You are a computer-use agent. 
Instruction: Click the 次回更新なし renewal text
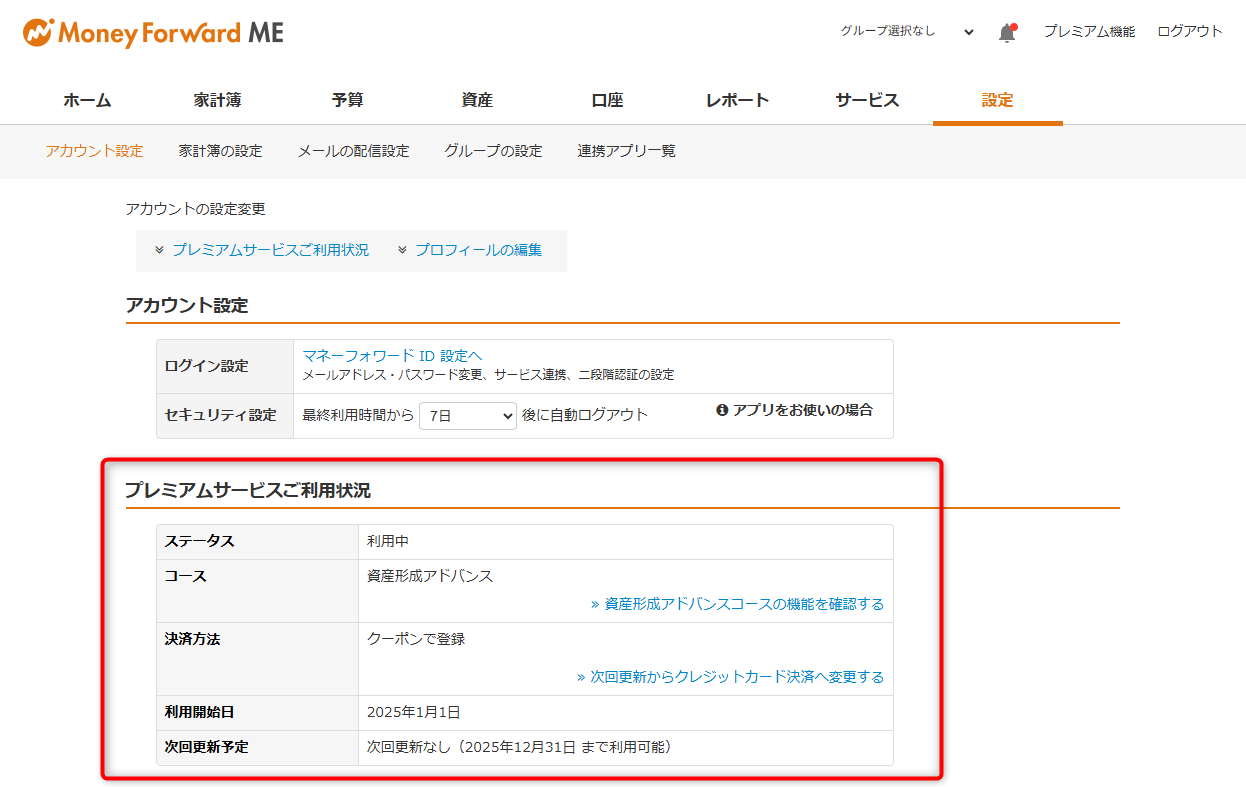[409, 747]
